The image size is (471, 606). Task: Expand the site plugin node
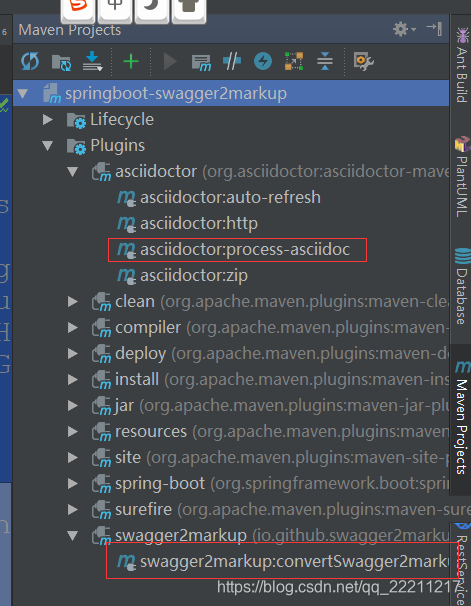(73, 458)
